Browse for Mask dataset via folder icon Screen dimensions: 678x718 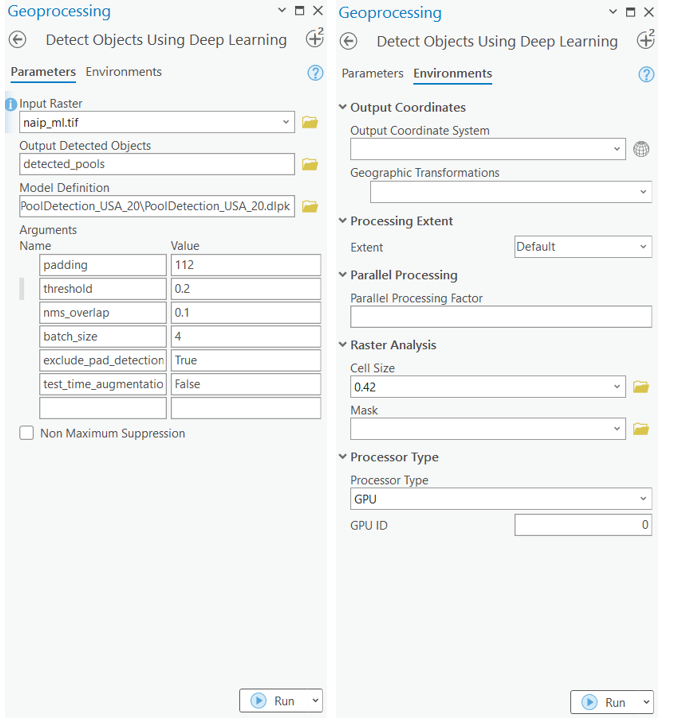pos(641,429)
